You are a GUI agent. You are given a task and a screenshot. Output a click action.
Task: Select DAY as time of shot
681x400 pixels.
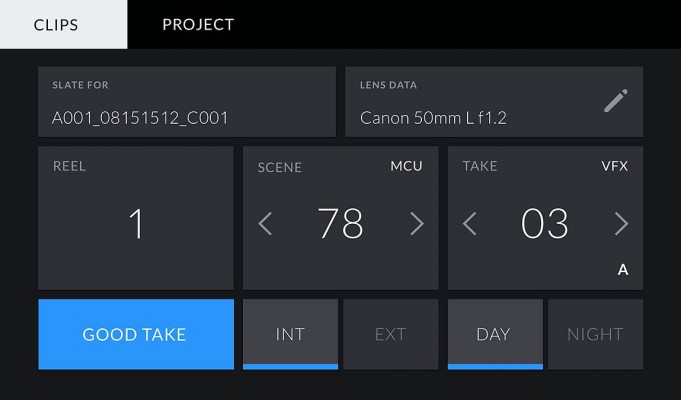(x=495, y=334)
